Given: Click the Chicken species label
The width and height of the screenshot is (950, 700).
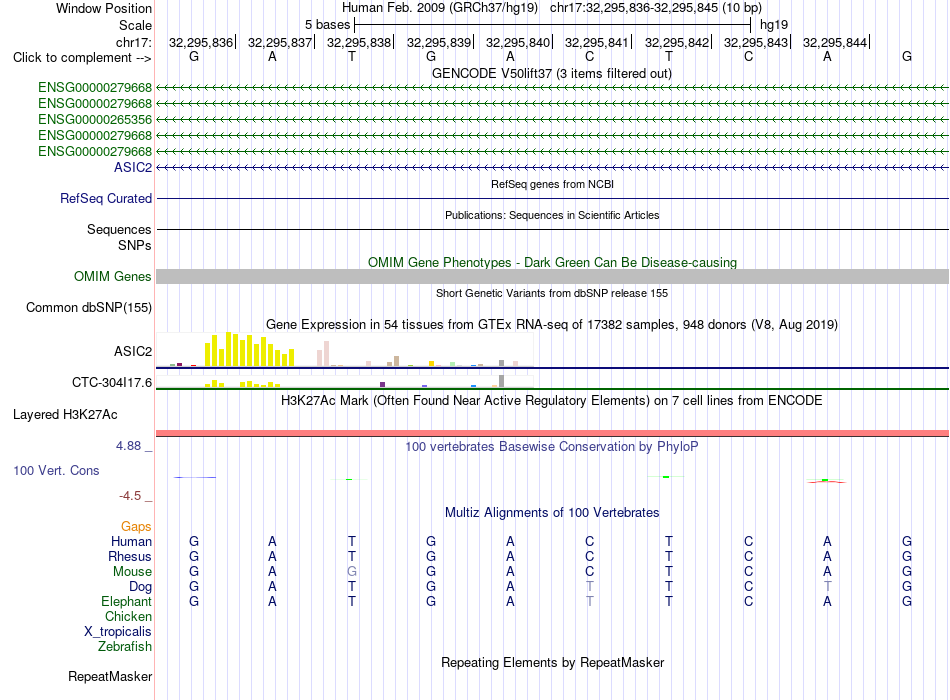Looking at the screenshot, I should point(128,616).
